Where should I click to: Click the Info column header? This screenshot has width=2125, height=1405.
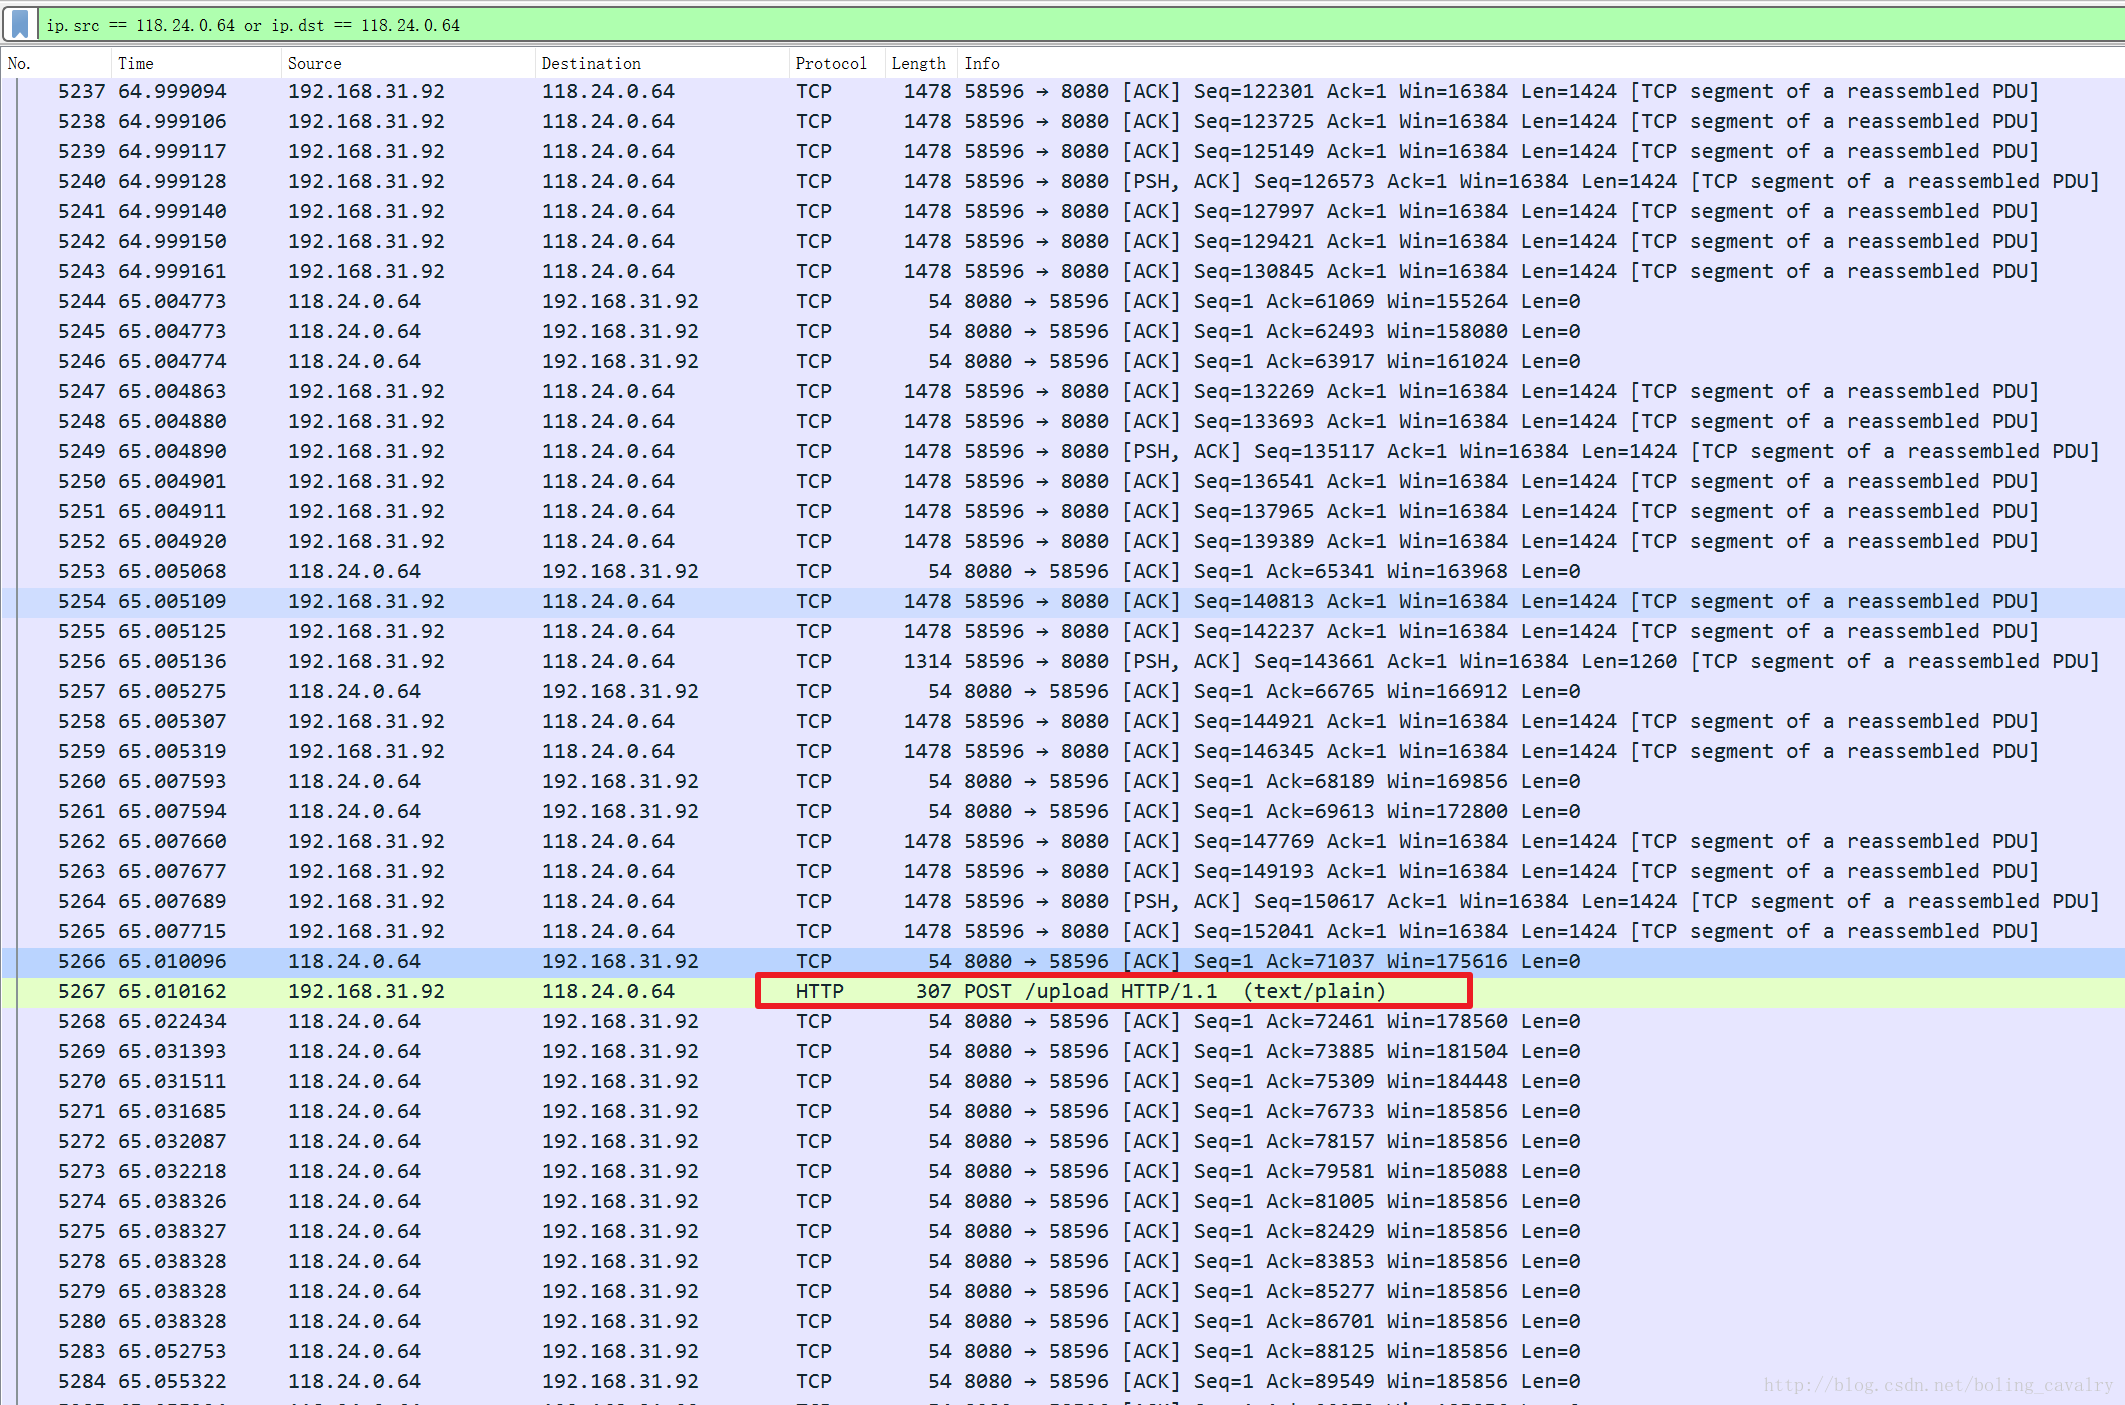pos(1542,63)
